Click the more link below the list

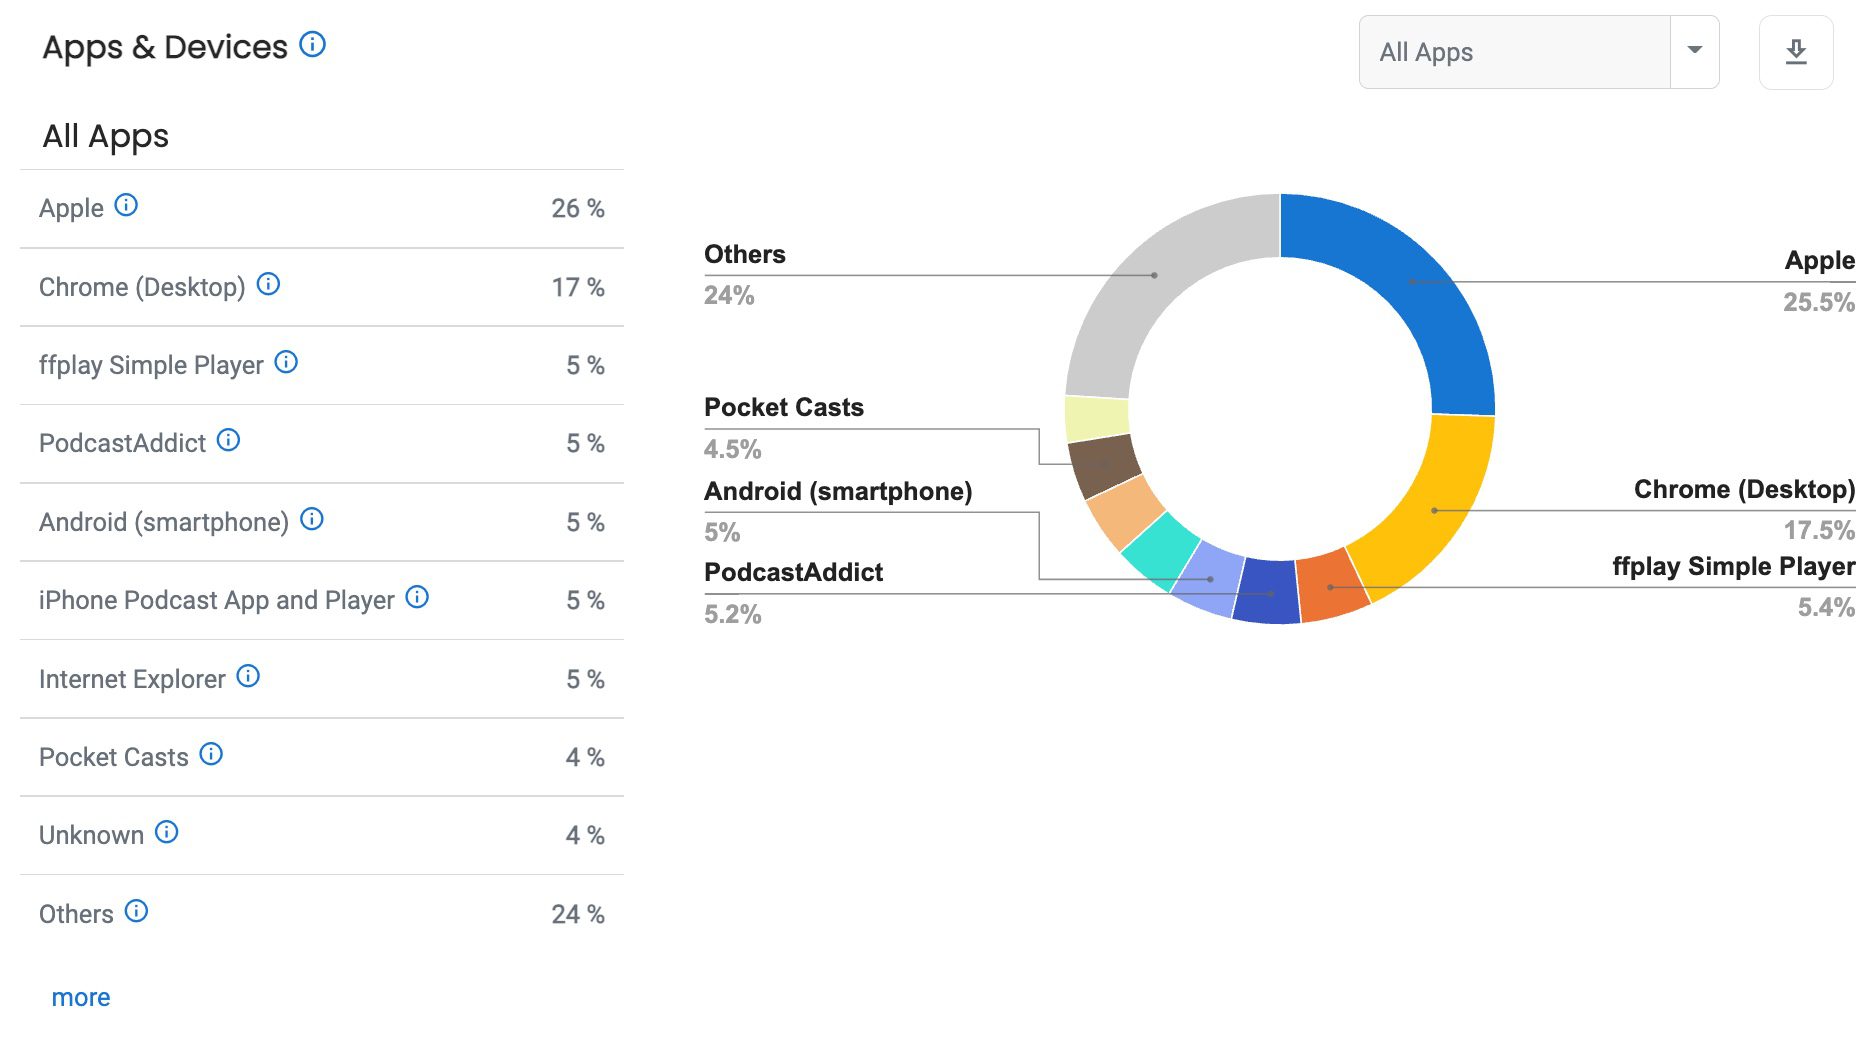(x=81, y=997)
